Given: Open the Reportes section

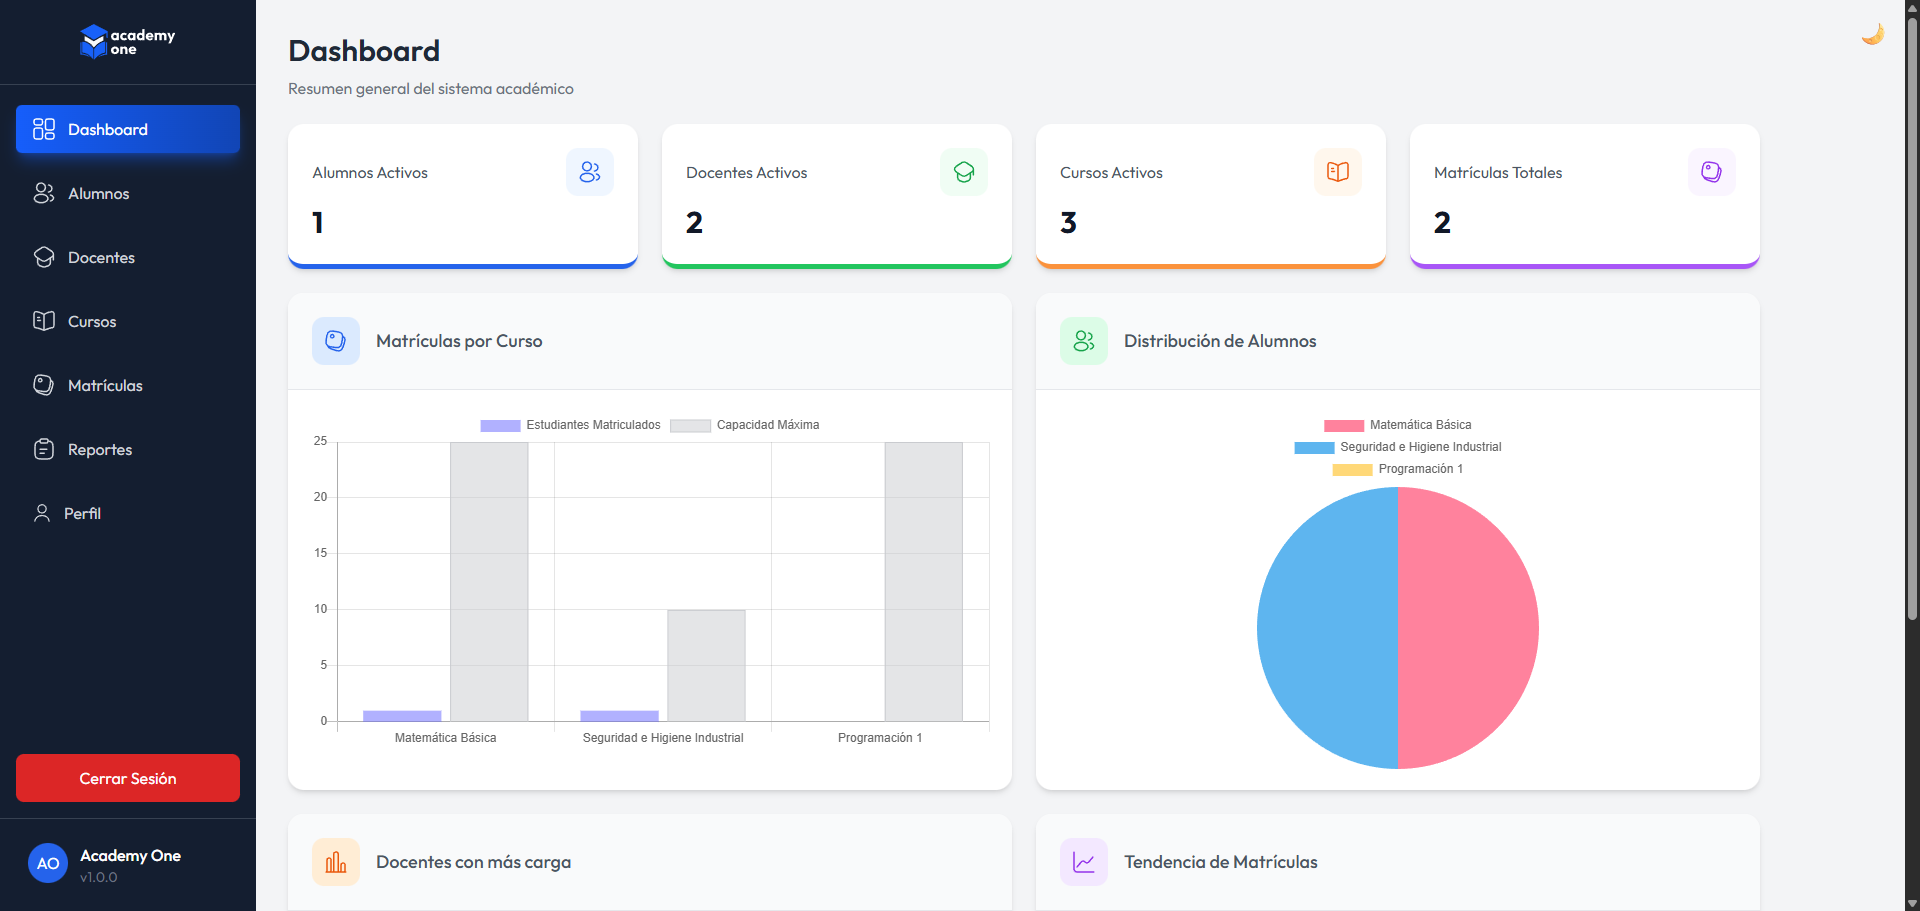Looking at the screenshot, I should coord(99,449).
